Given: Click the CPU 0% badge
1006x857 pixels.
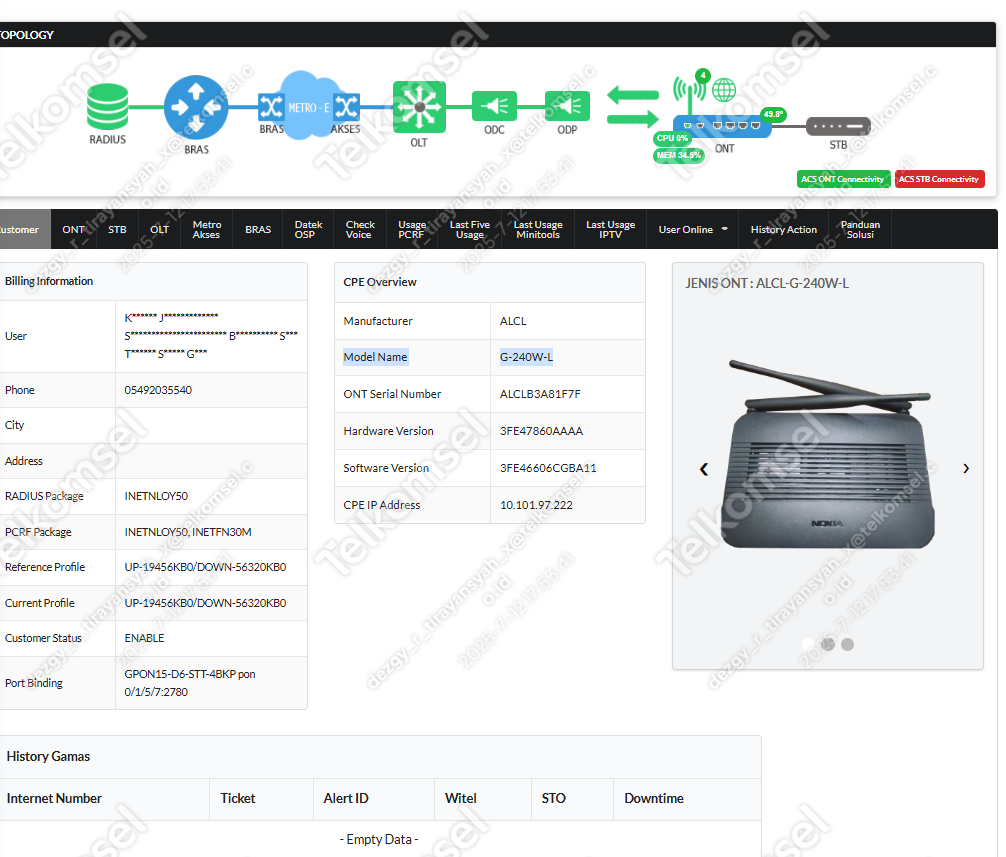Looking at the screenshot, I should pyautogui.click(x=672, y=138).
